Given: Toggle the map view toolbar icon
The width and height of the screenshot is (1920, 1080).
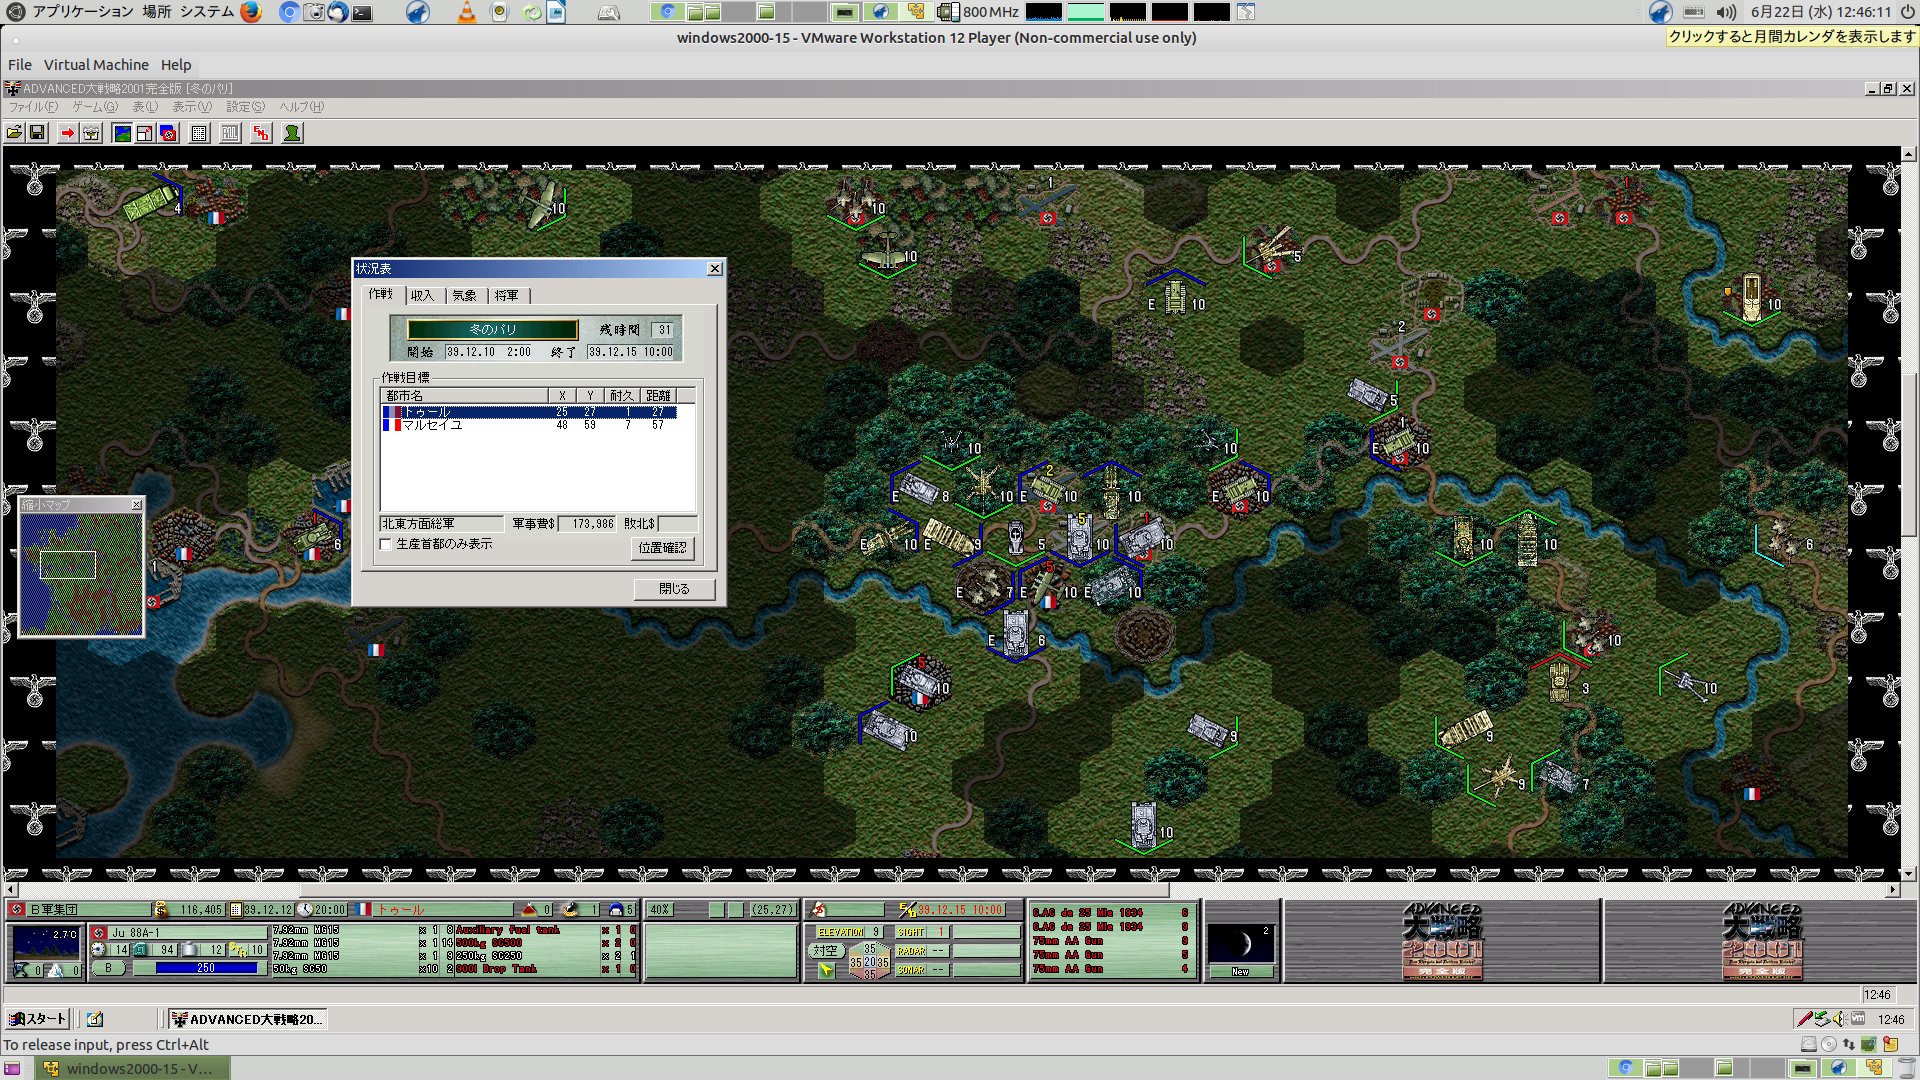Looking at the screenshot, I should pos(122,133).
